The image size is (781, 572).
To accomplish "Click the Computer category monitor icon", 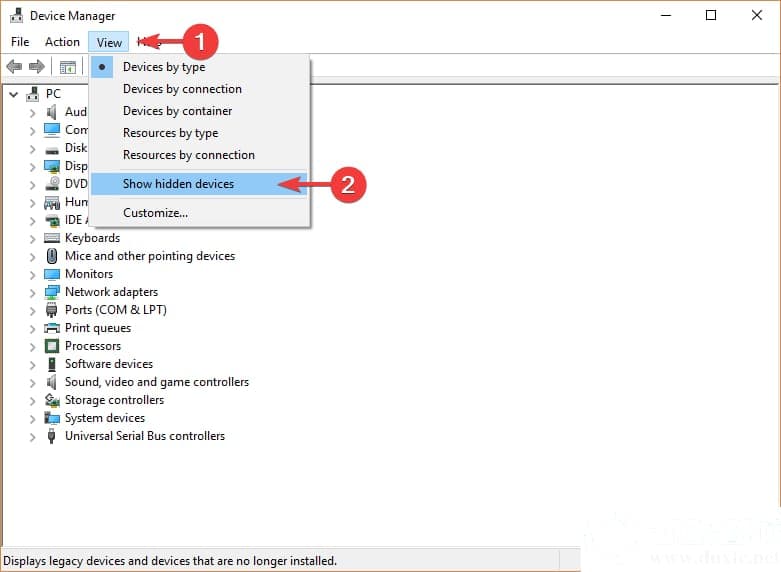I will [x=52, y=130].
